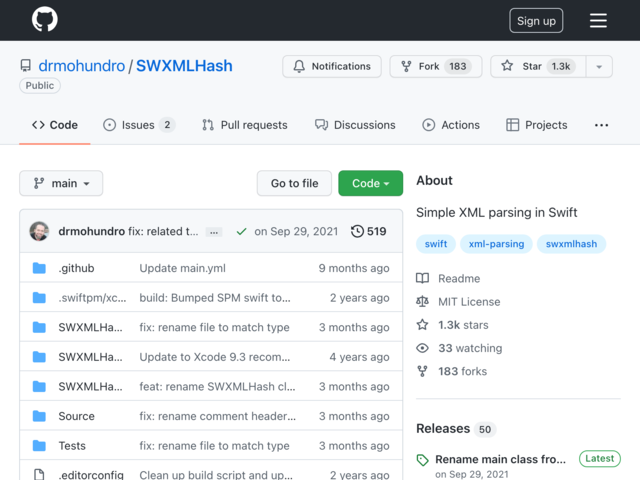Open commit date Sep 29, 2021
The height and width of the screenshot is (480, 640).
296,231
